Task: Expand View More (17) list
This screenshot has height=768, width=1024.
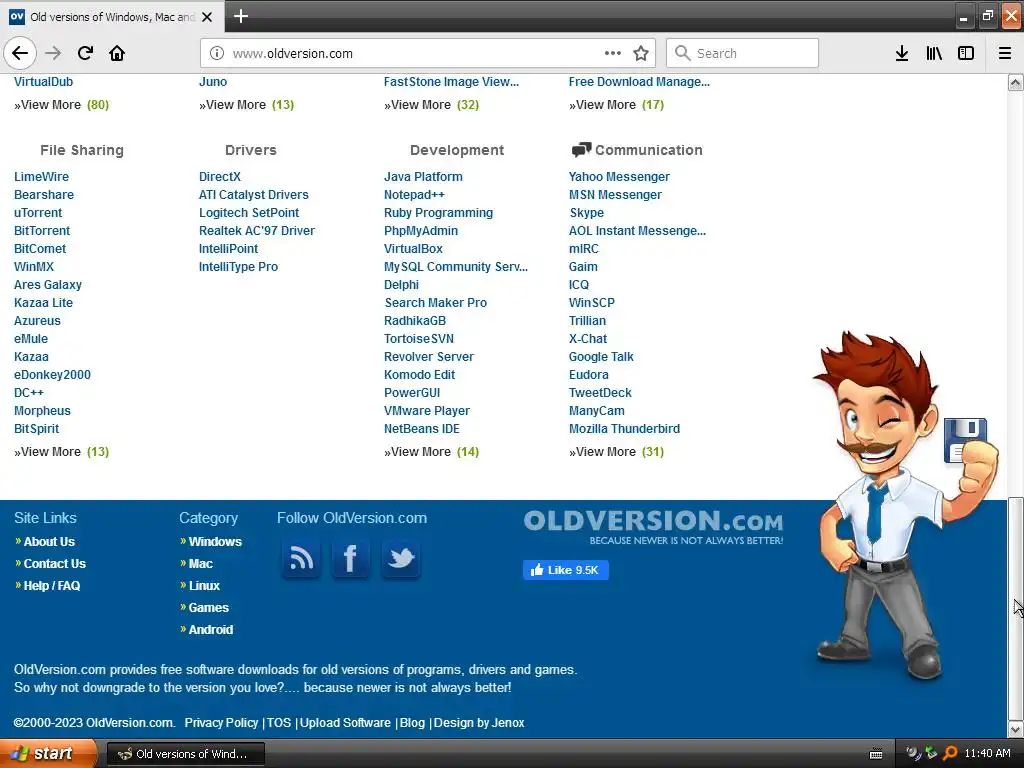Action: click(616, 104)
